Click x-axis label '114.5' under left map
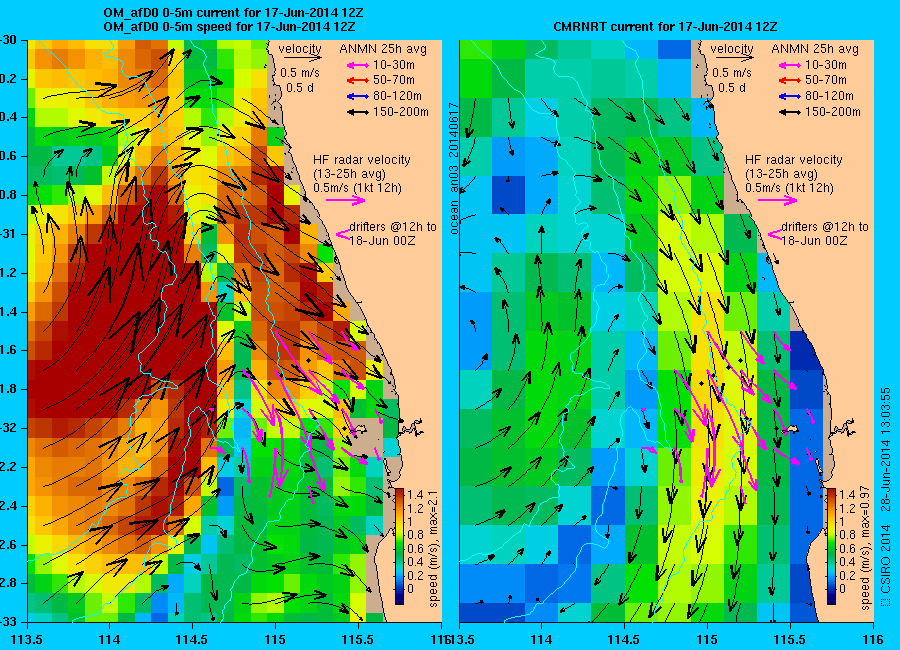The height and width of the screenshot is (650, 900). point(192,639)
